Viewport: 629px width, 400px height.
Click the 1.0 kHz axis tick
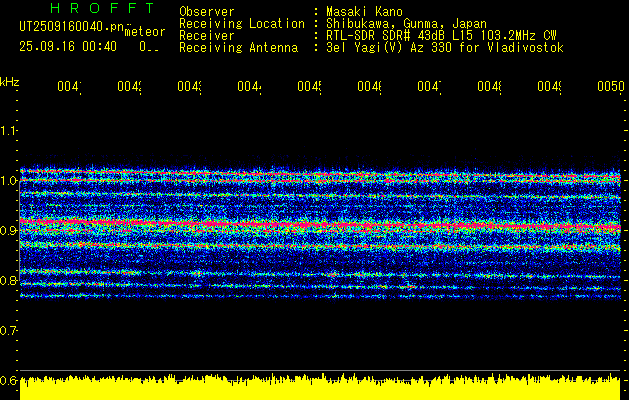pos(9,180)
